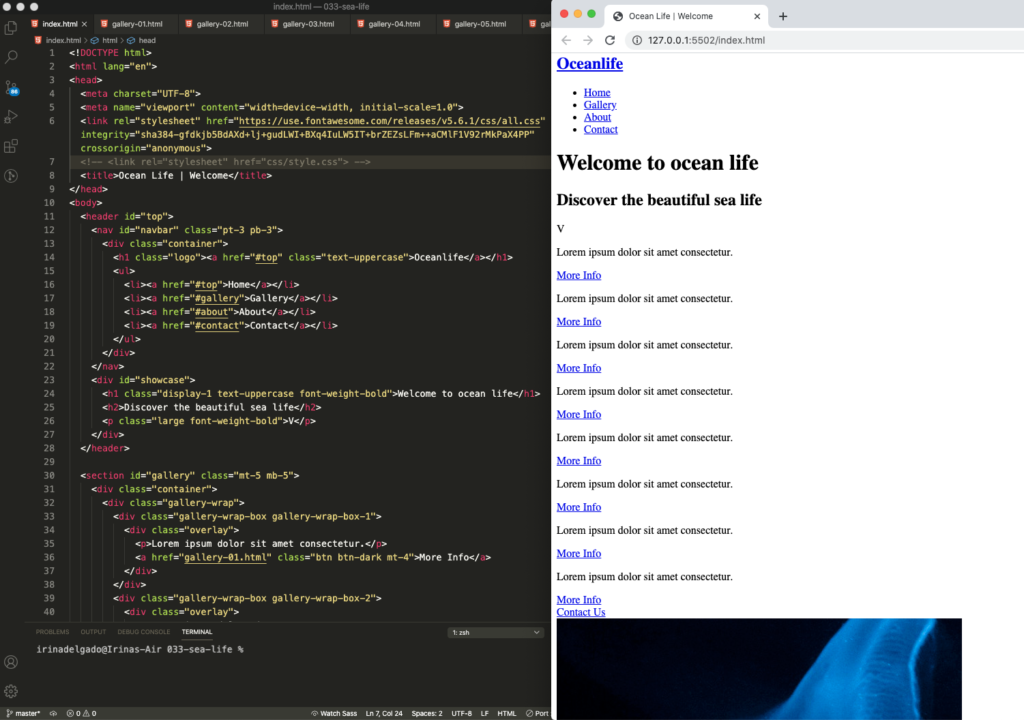Viewport: 1024px width, 720px height.
Task: Open the Manage gear icon in VS Code
Action: click(11, 691)
